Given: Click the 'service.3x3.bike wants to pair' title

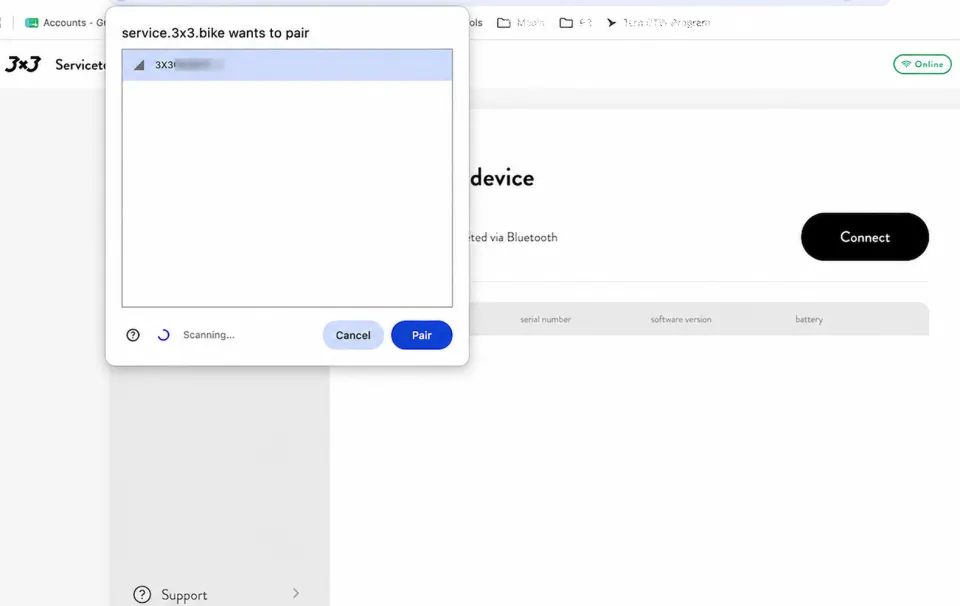Looking at the screenshot, I should [216, 33].
